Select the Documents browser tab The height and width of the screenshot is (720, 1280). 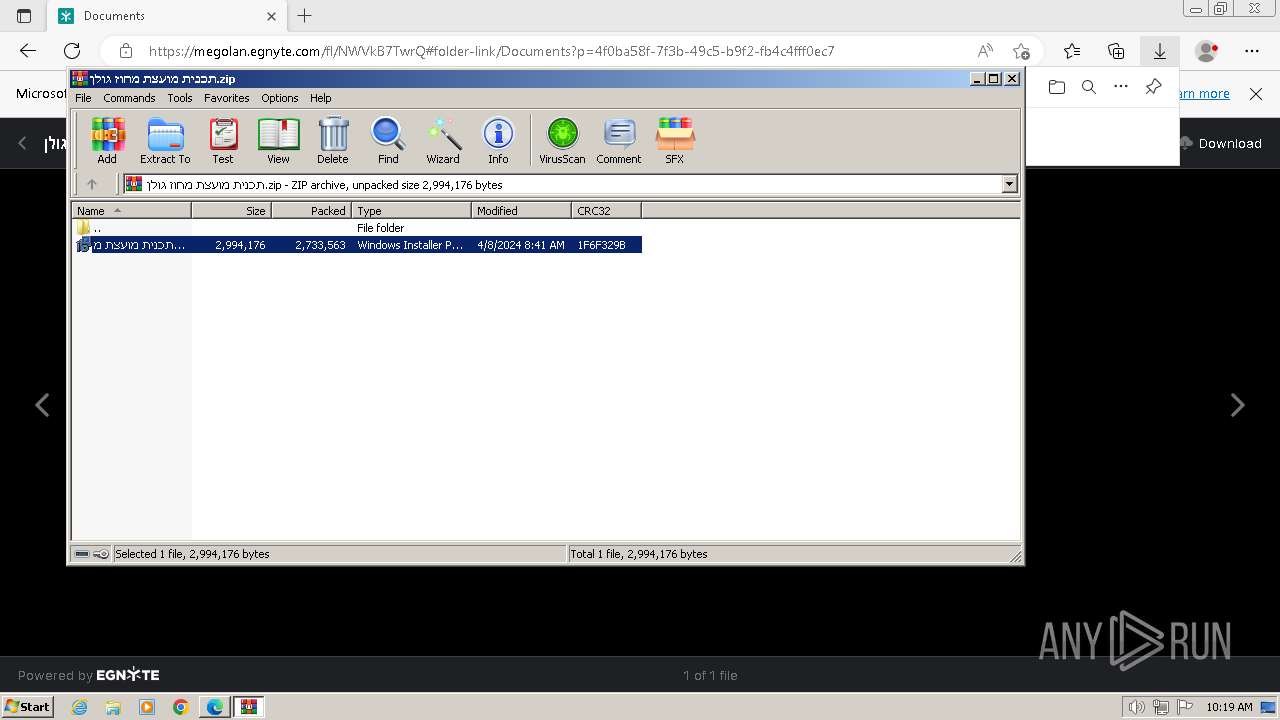[166, 16]
